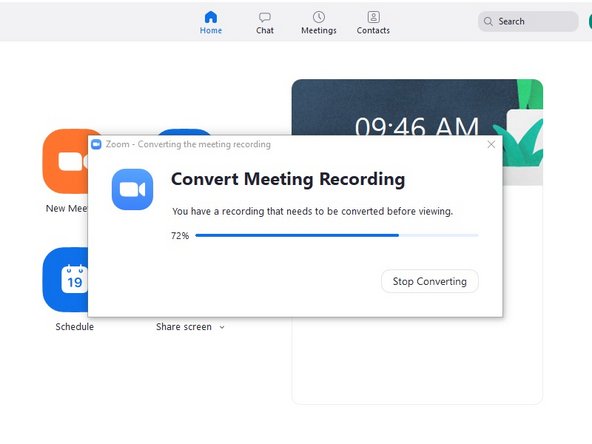The width and height of the screenshot is (592, 444).
Task: Click the Convert Meeting Recording heading
Action: click(x=288, y=179)
